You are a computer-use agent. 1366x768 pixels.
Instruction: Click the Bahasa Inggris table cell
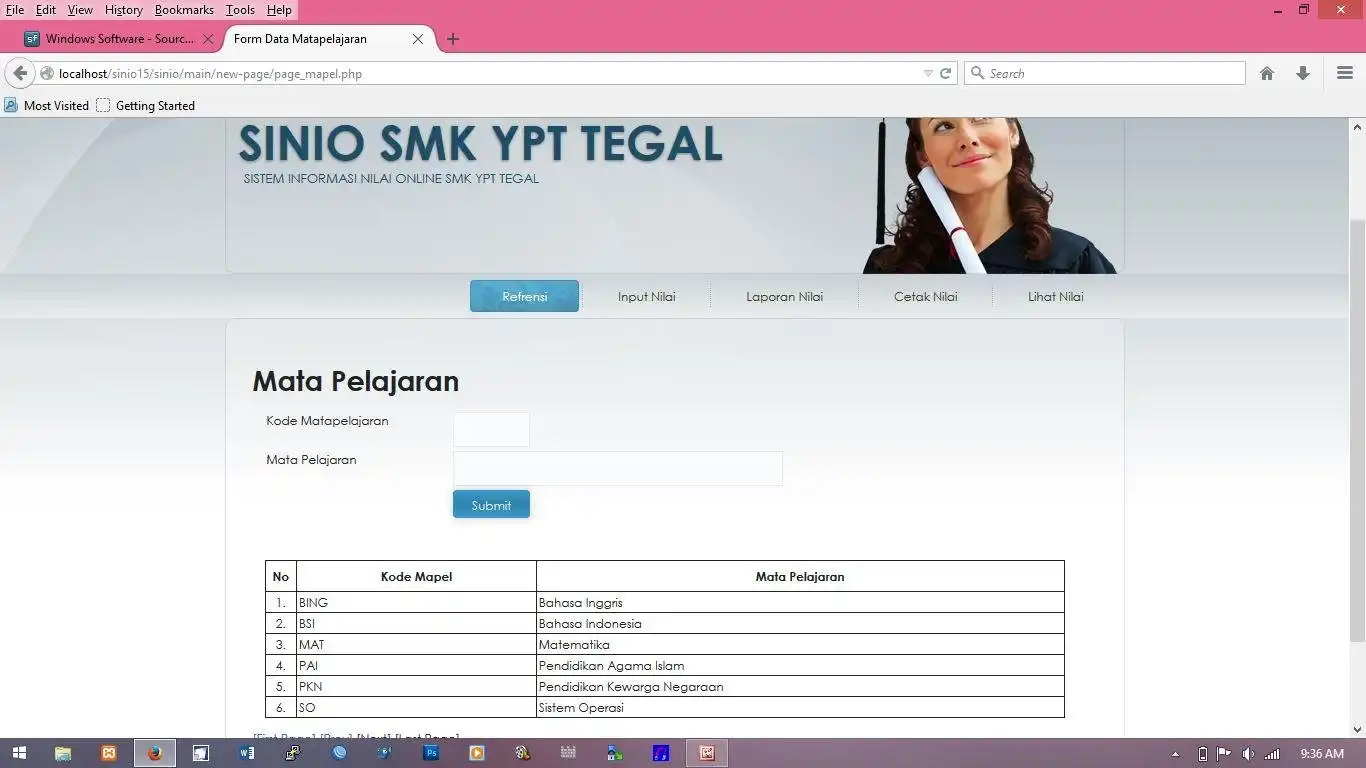(800, 602)
